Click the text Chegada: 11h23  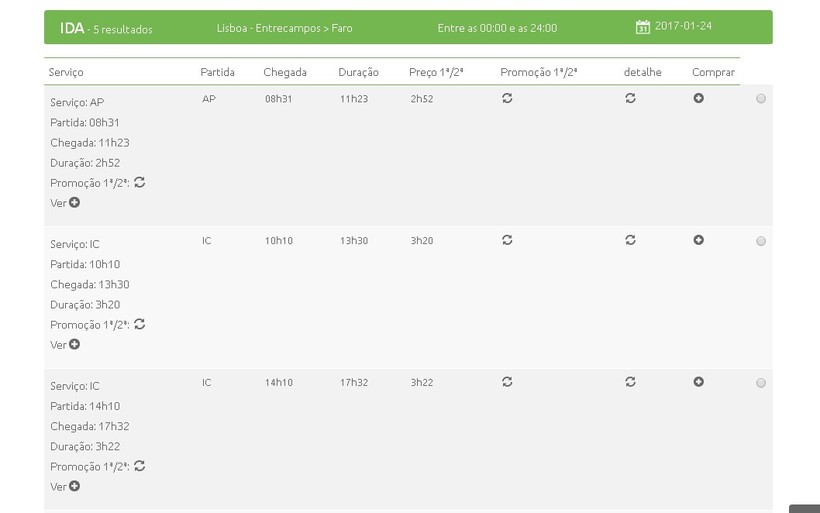coord(89,143)
